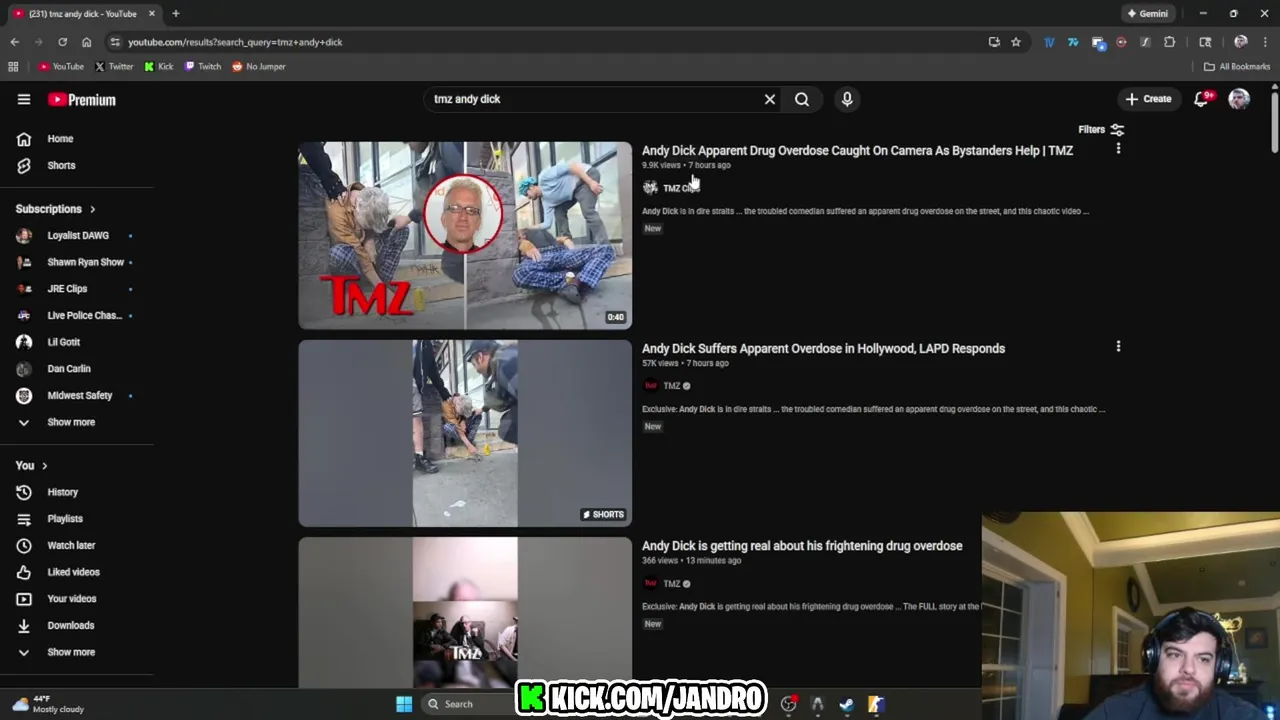
Task: Clear the search box with the X
Action: (770, 99)
